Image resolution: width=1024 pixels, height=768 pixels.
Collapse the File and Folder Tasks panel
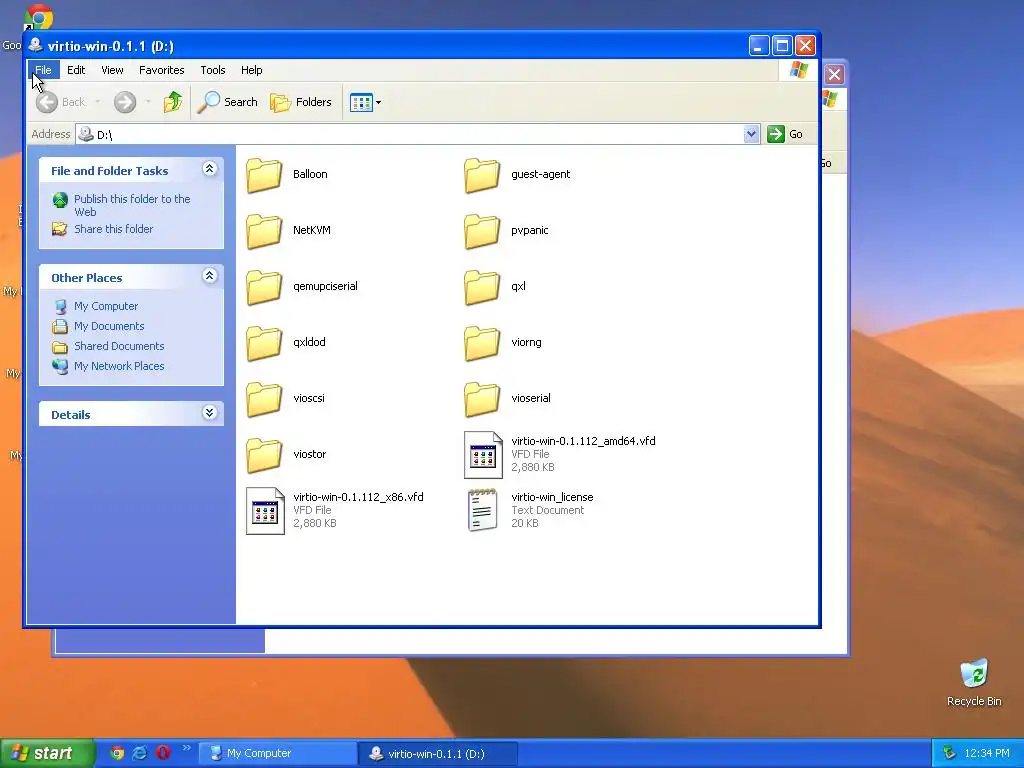click(210, 169)
